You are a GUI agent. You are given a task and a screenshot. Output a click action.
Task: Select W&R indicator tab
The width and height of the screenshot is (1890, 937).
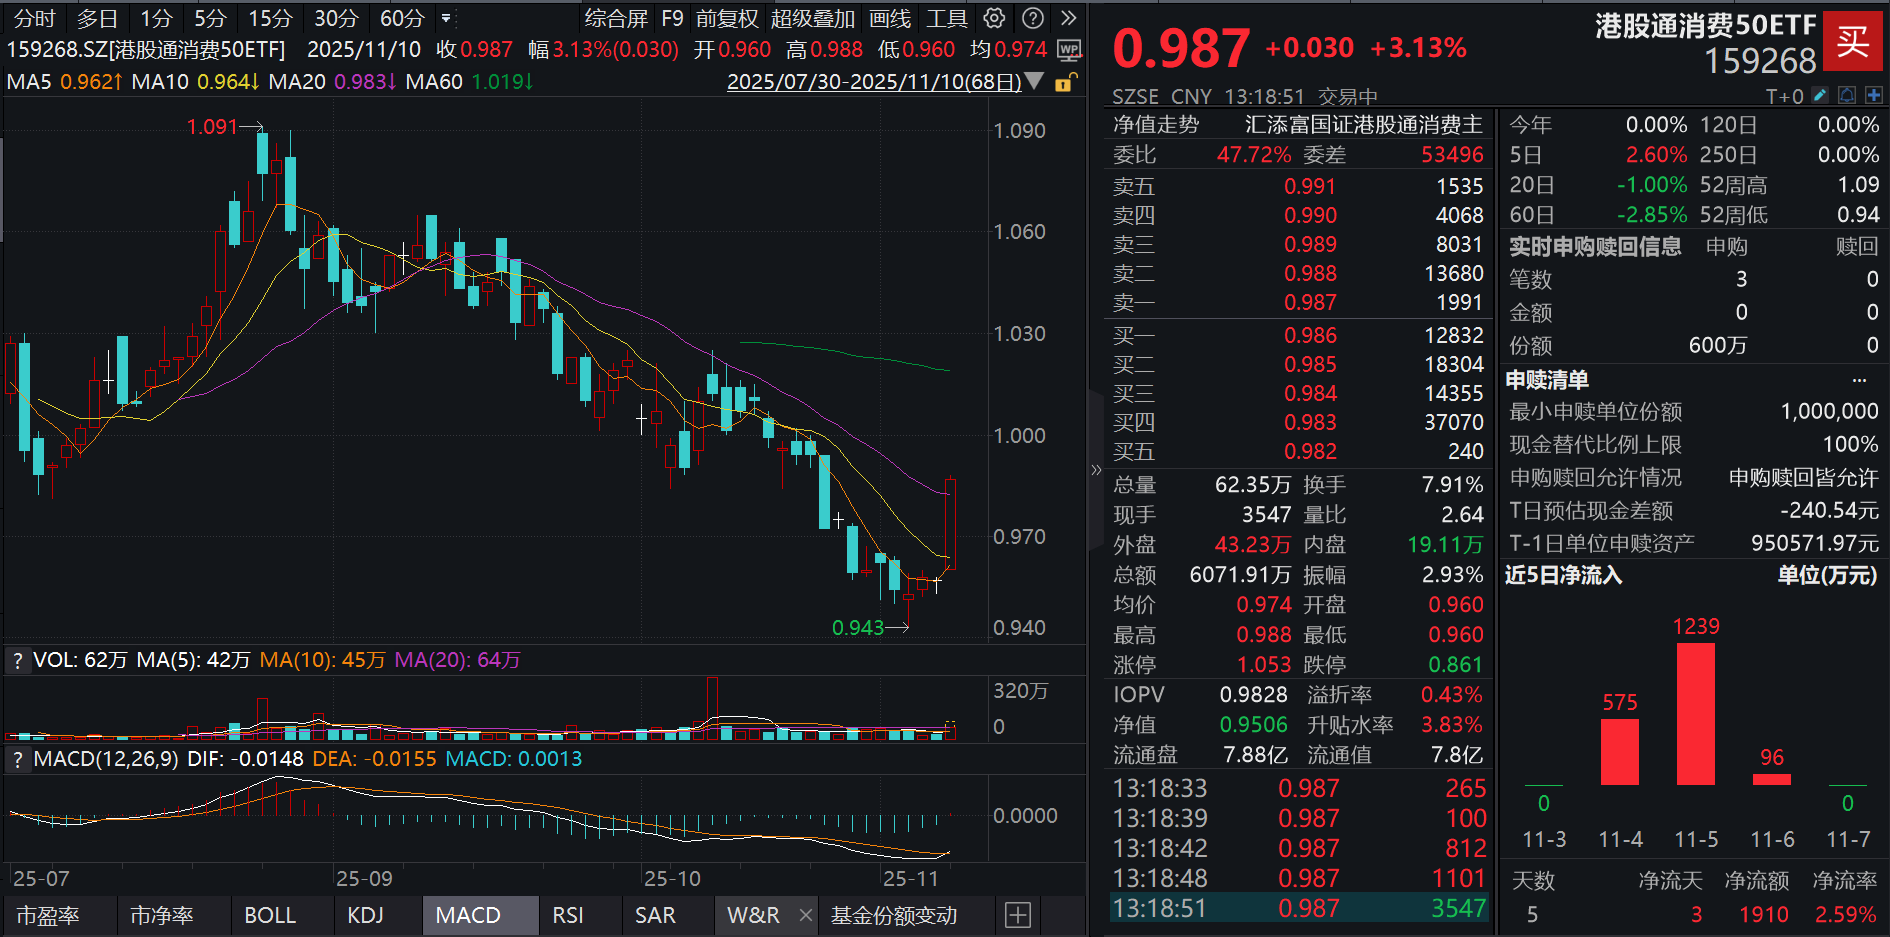[753, 915]
